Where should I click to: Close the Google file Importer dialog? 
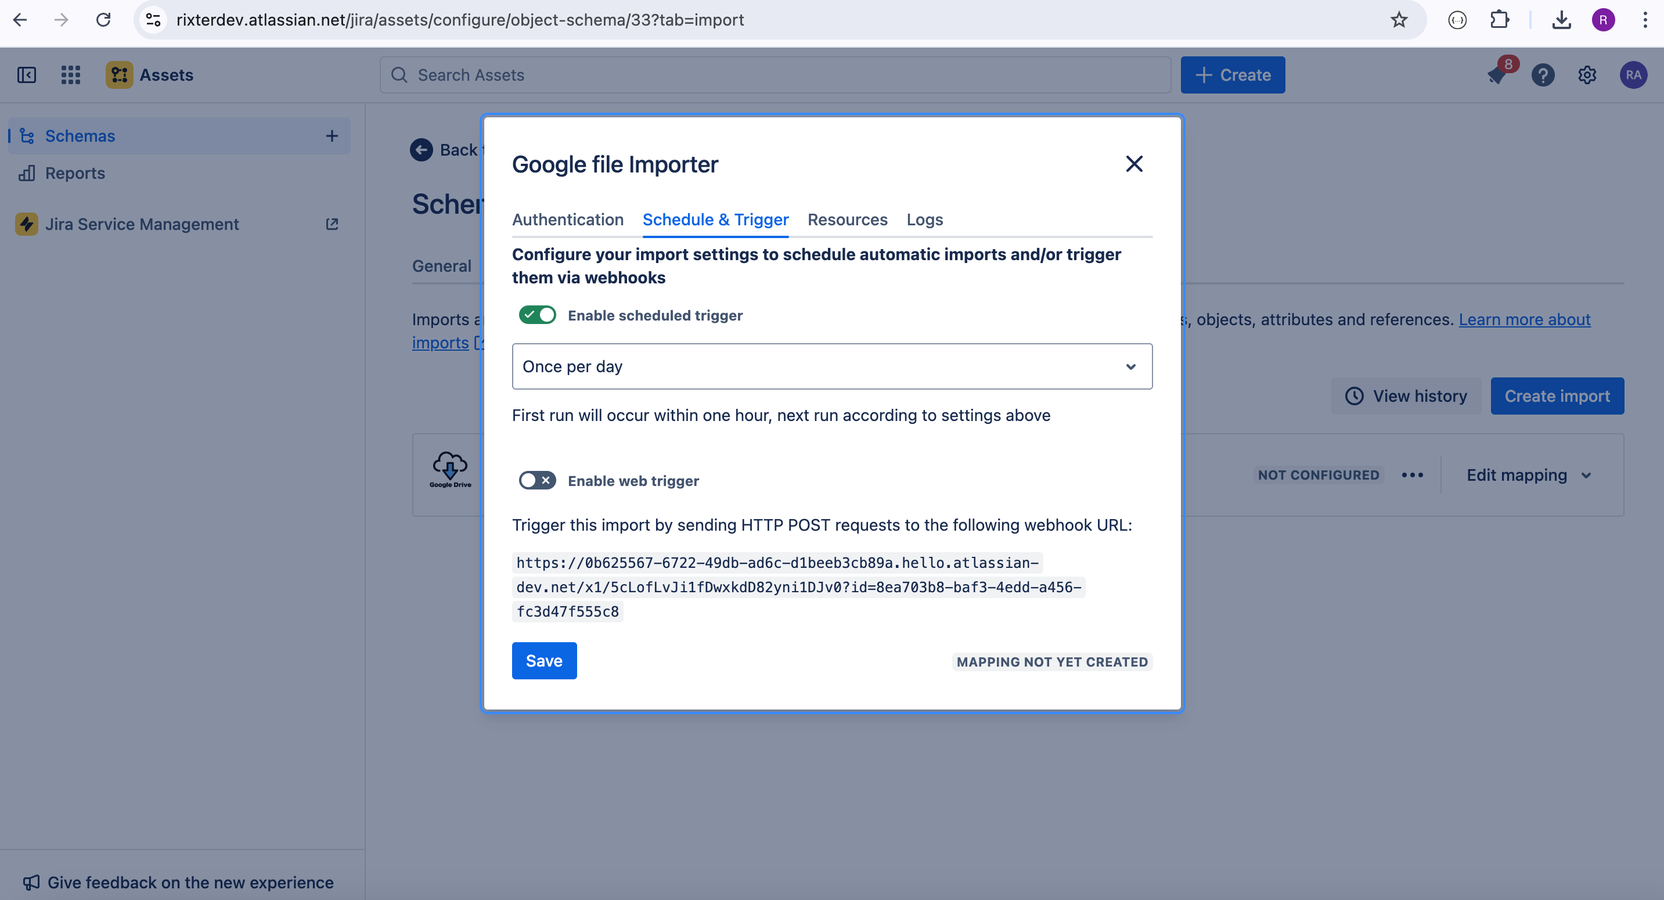point(1134,164)
